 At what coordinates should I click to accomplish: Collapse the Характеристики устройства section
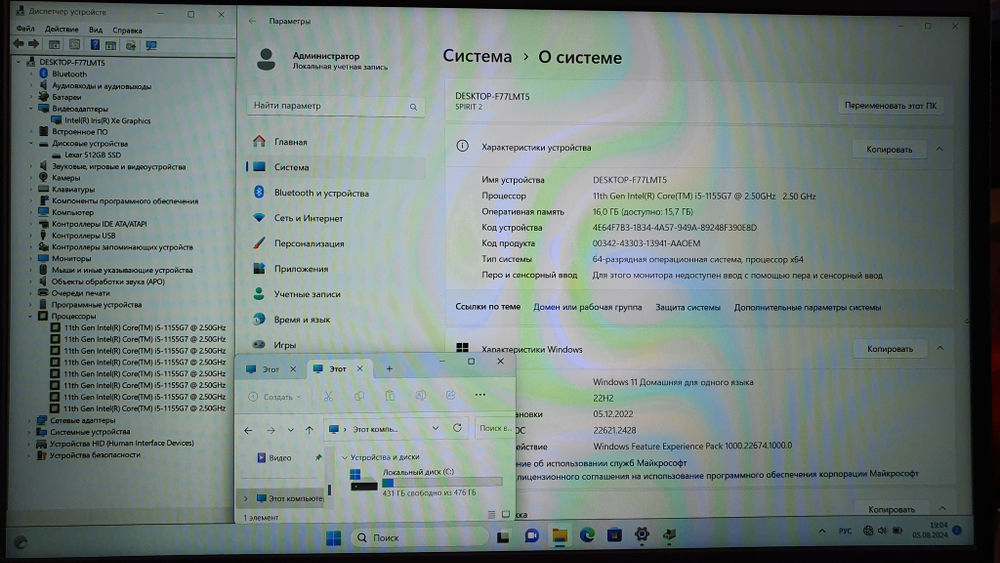939,149
